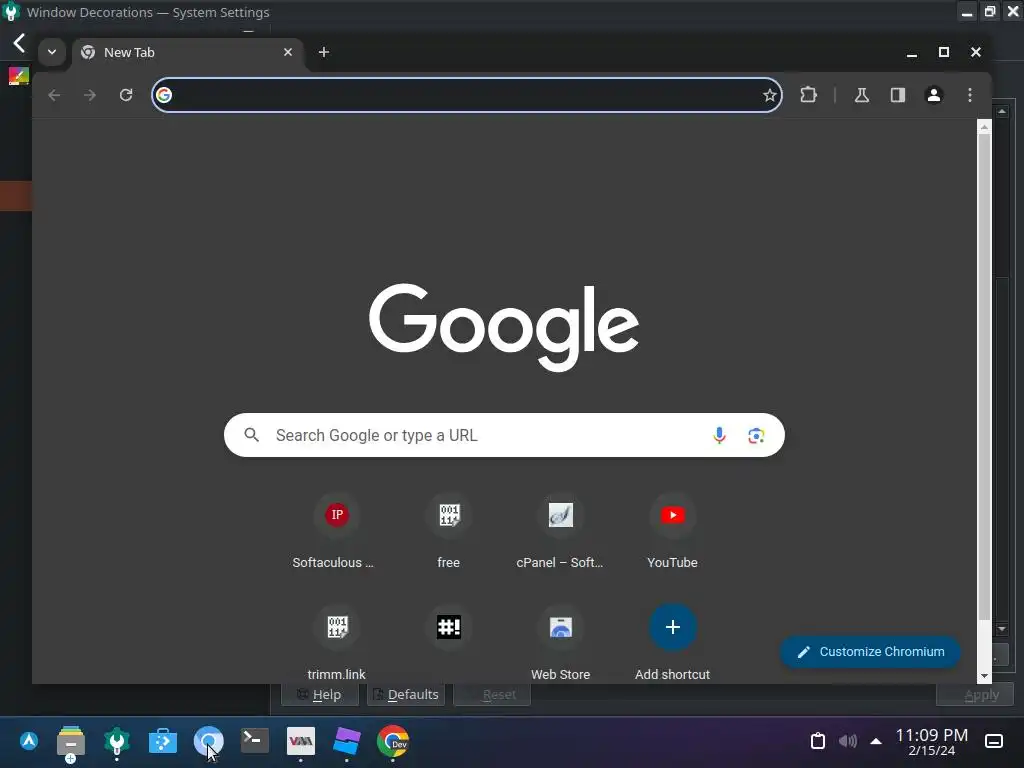Open System Settings taskbar icon

click(x=117, y=742)
